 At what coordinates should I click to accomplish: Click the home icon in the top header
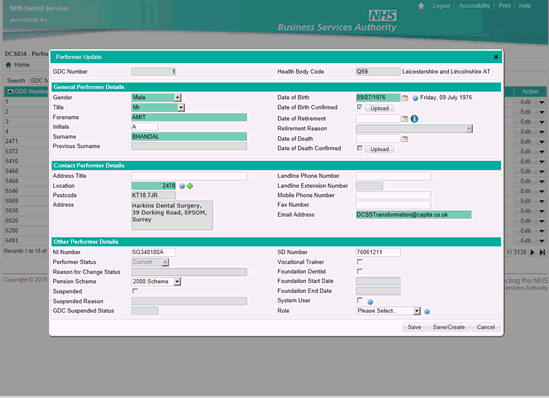tap(421, 6)
